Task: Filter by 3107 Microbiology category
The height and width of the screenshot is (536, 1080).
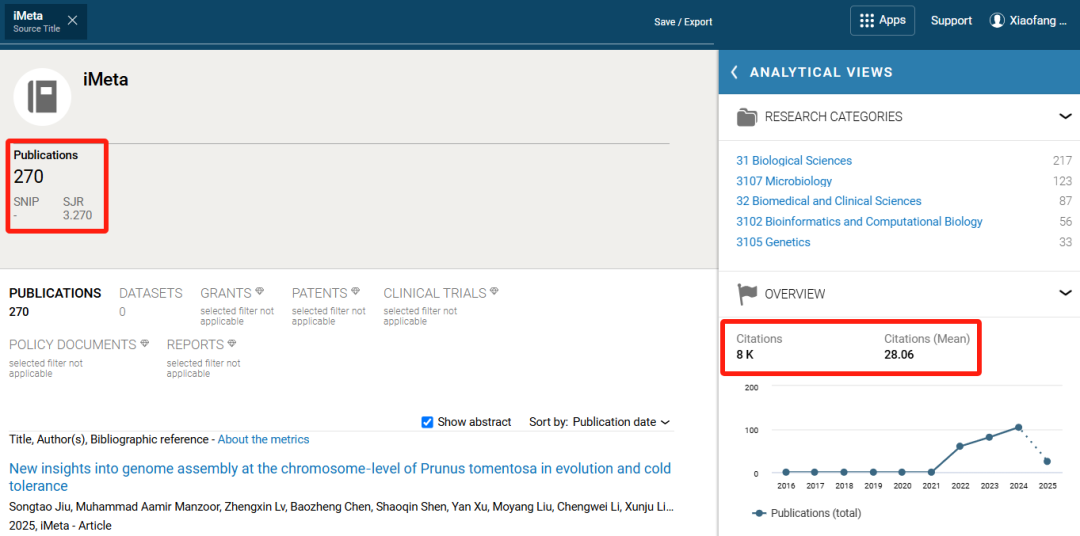Action: point(784,181)
